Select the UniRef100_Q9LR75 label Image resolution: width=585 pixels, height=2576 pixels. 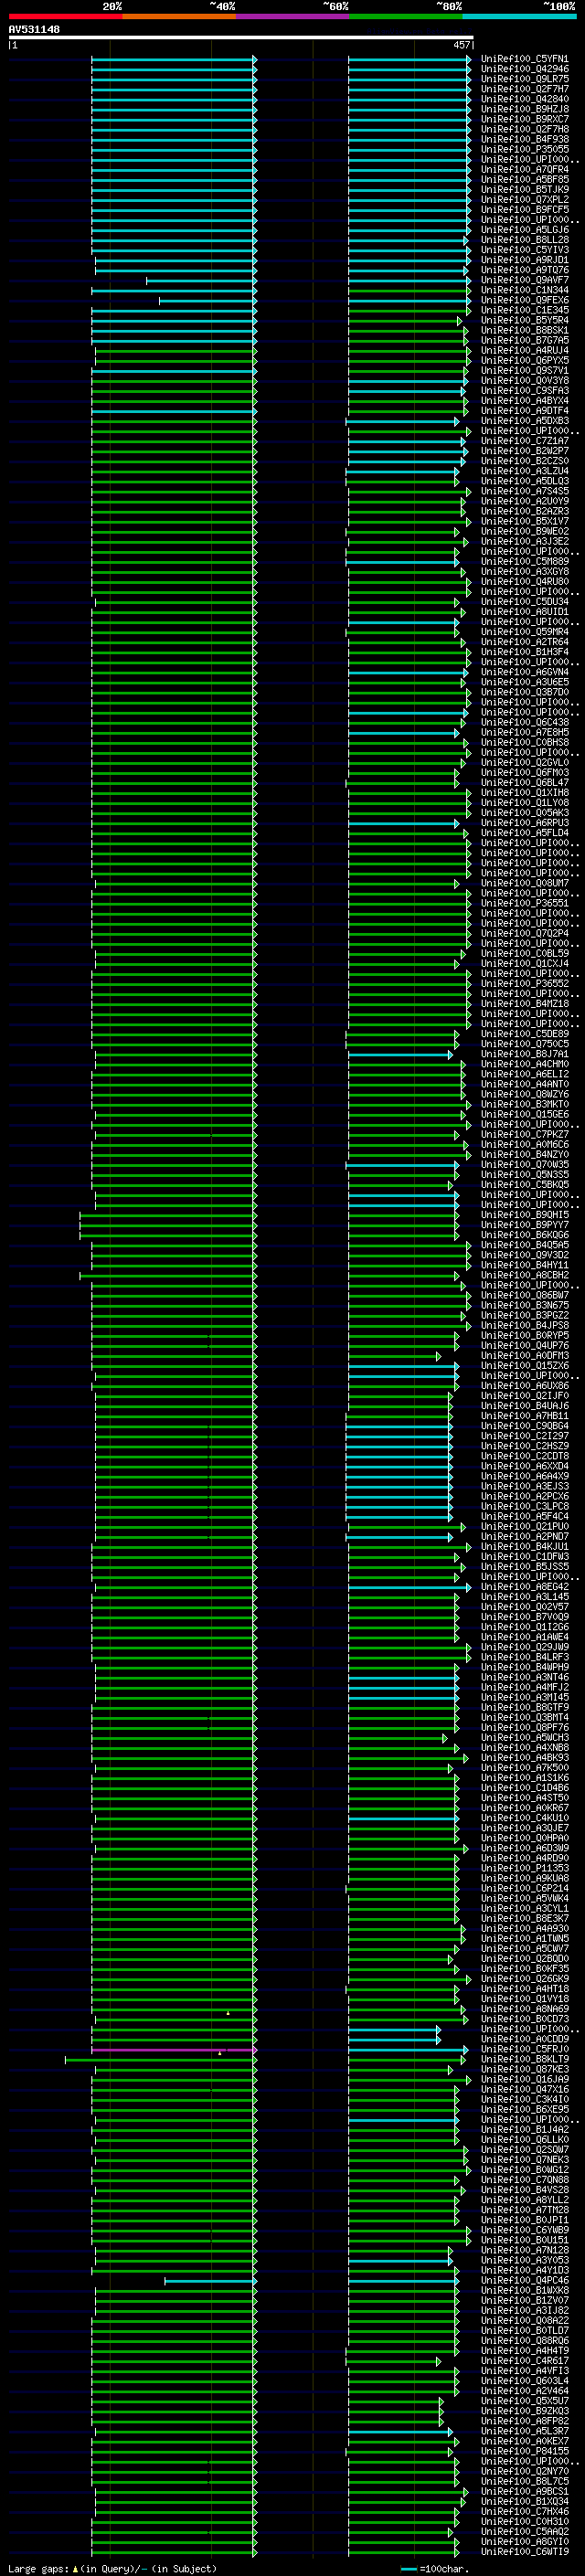pyautogui.click(x=525, y=79)
